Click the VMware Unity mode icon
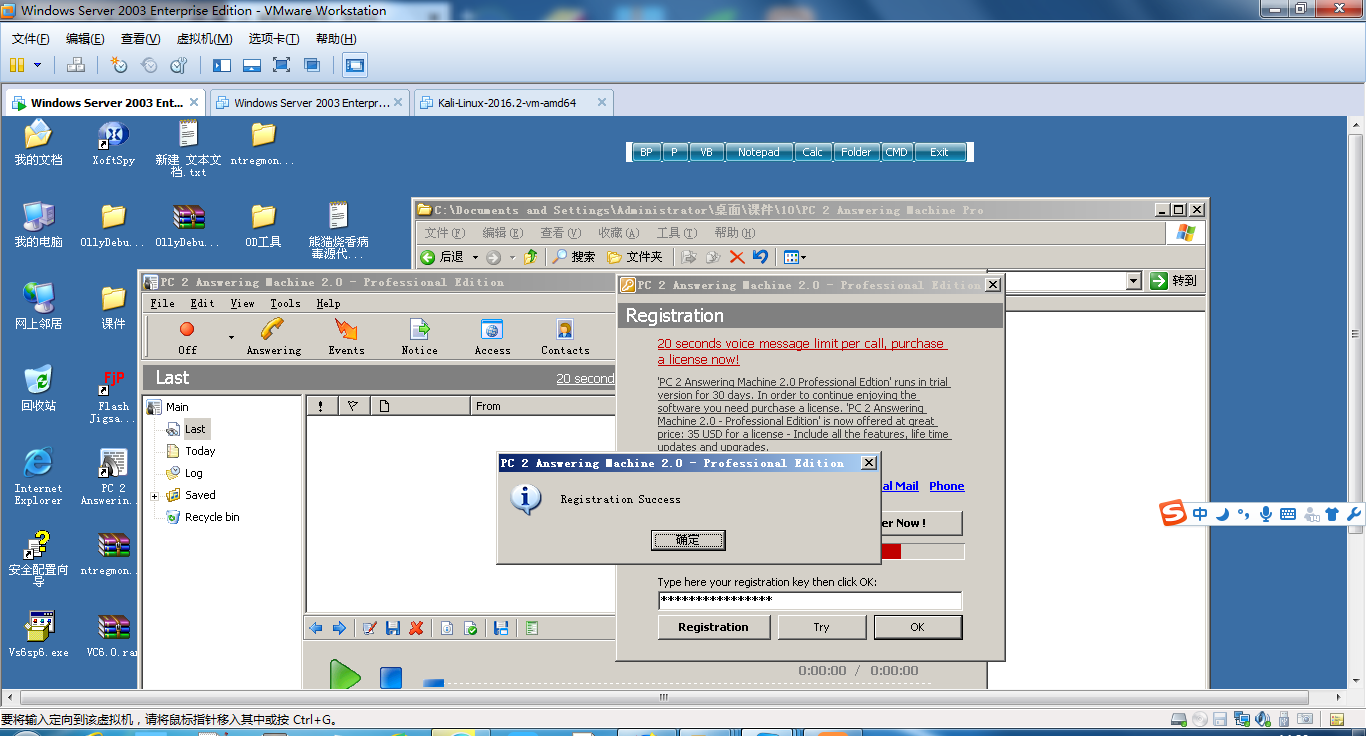This screenshot has width=1366, height=736. [312, 65]
